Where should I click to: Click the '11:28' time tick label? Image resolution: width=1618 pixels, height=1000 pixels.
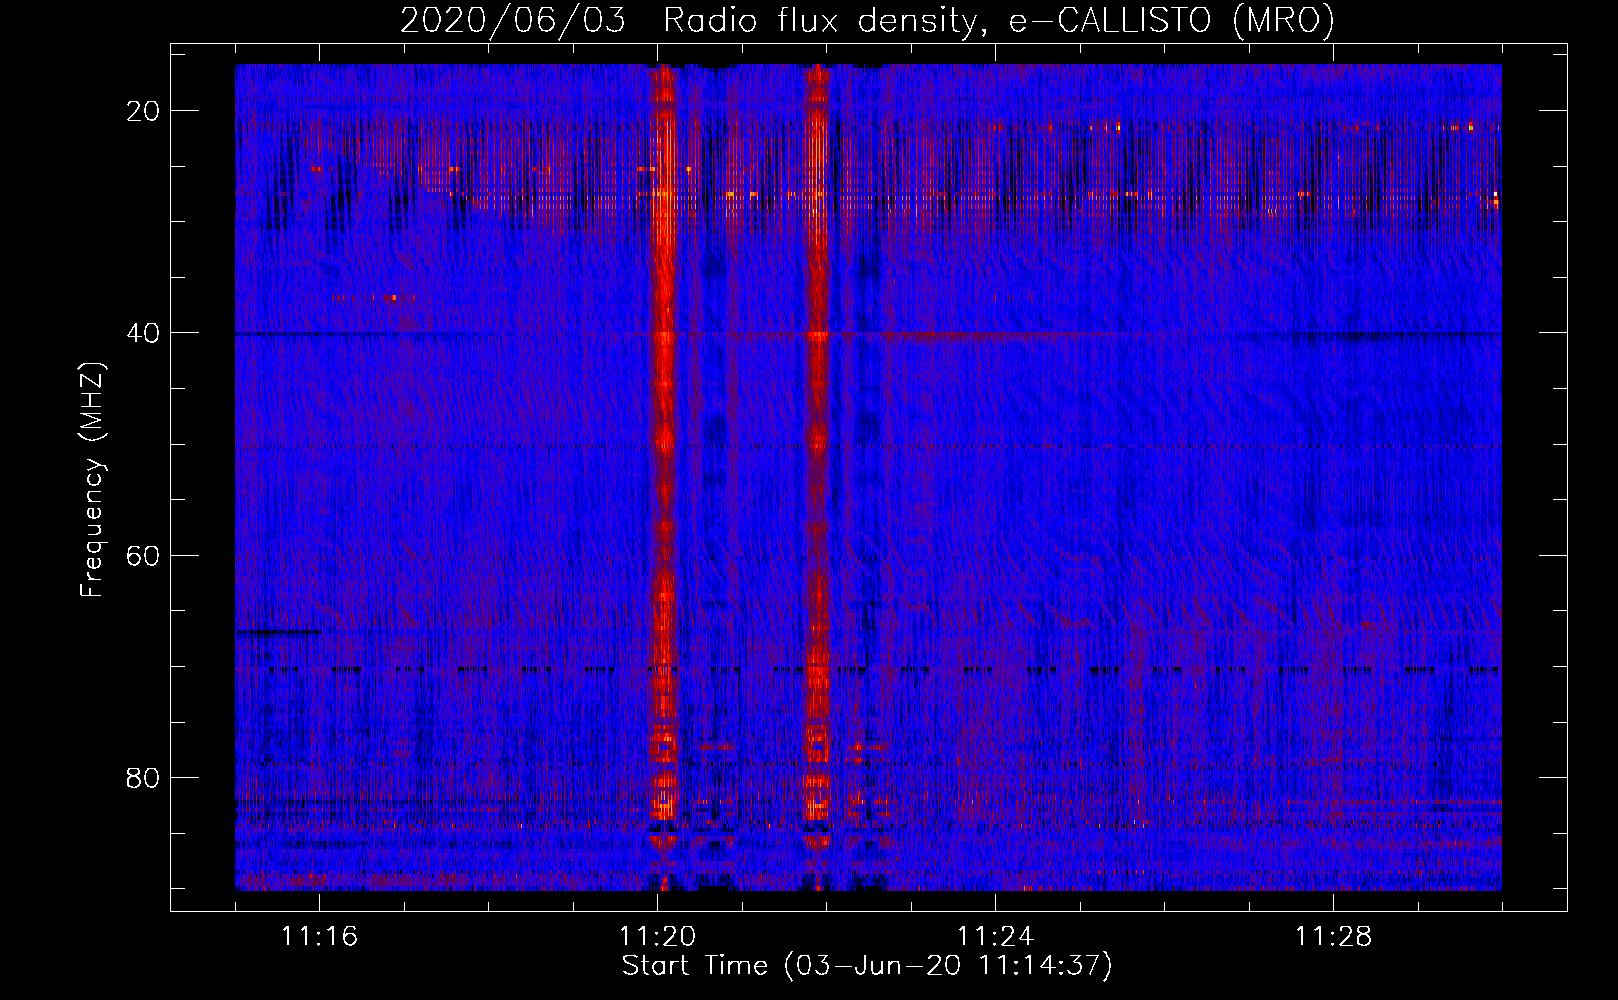coord(1334,936)
